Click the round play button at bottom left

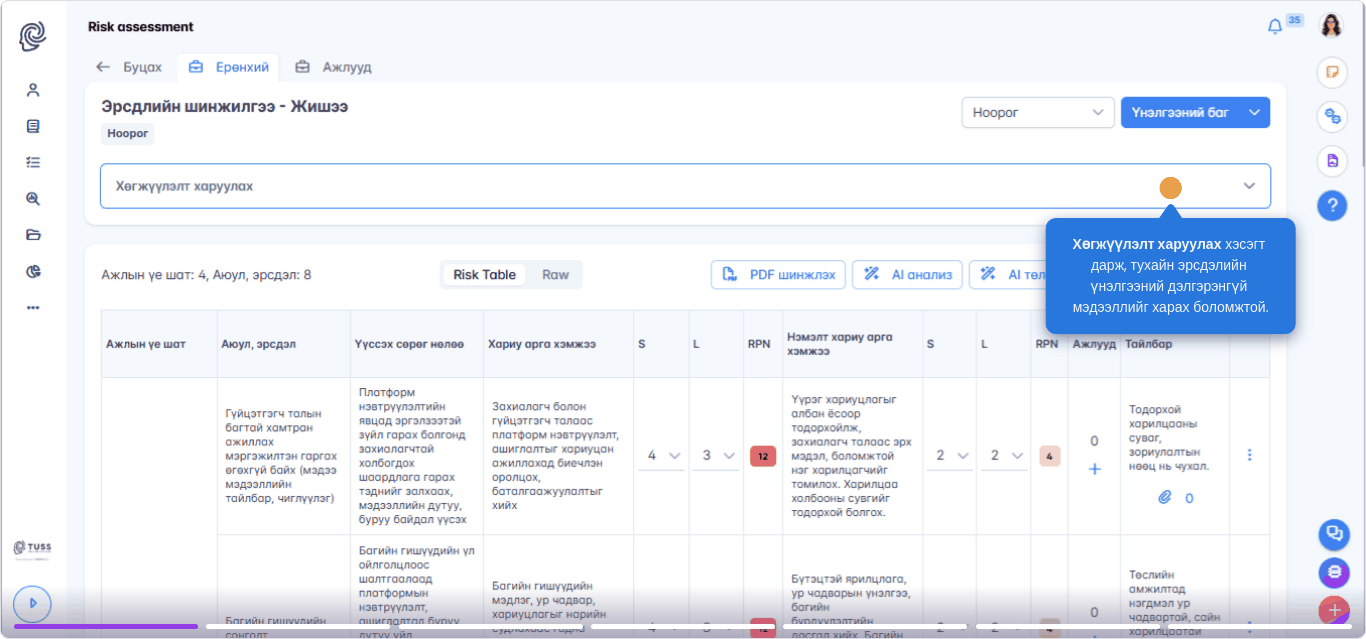33,603
